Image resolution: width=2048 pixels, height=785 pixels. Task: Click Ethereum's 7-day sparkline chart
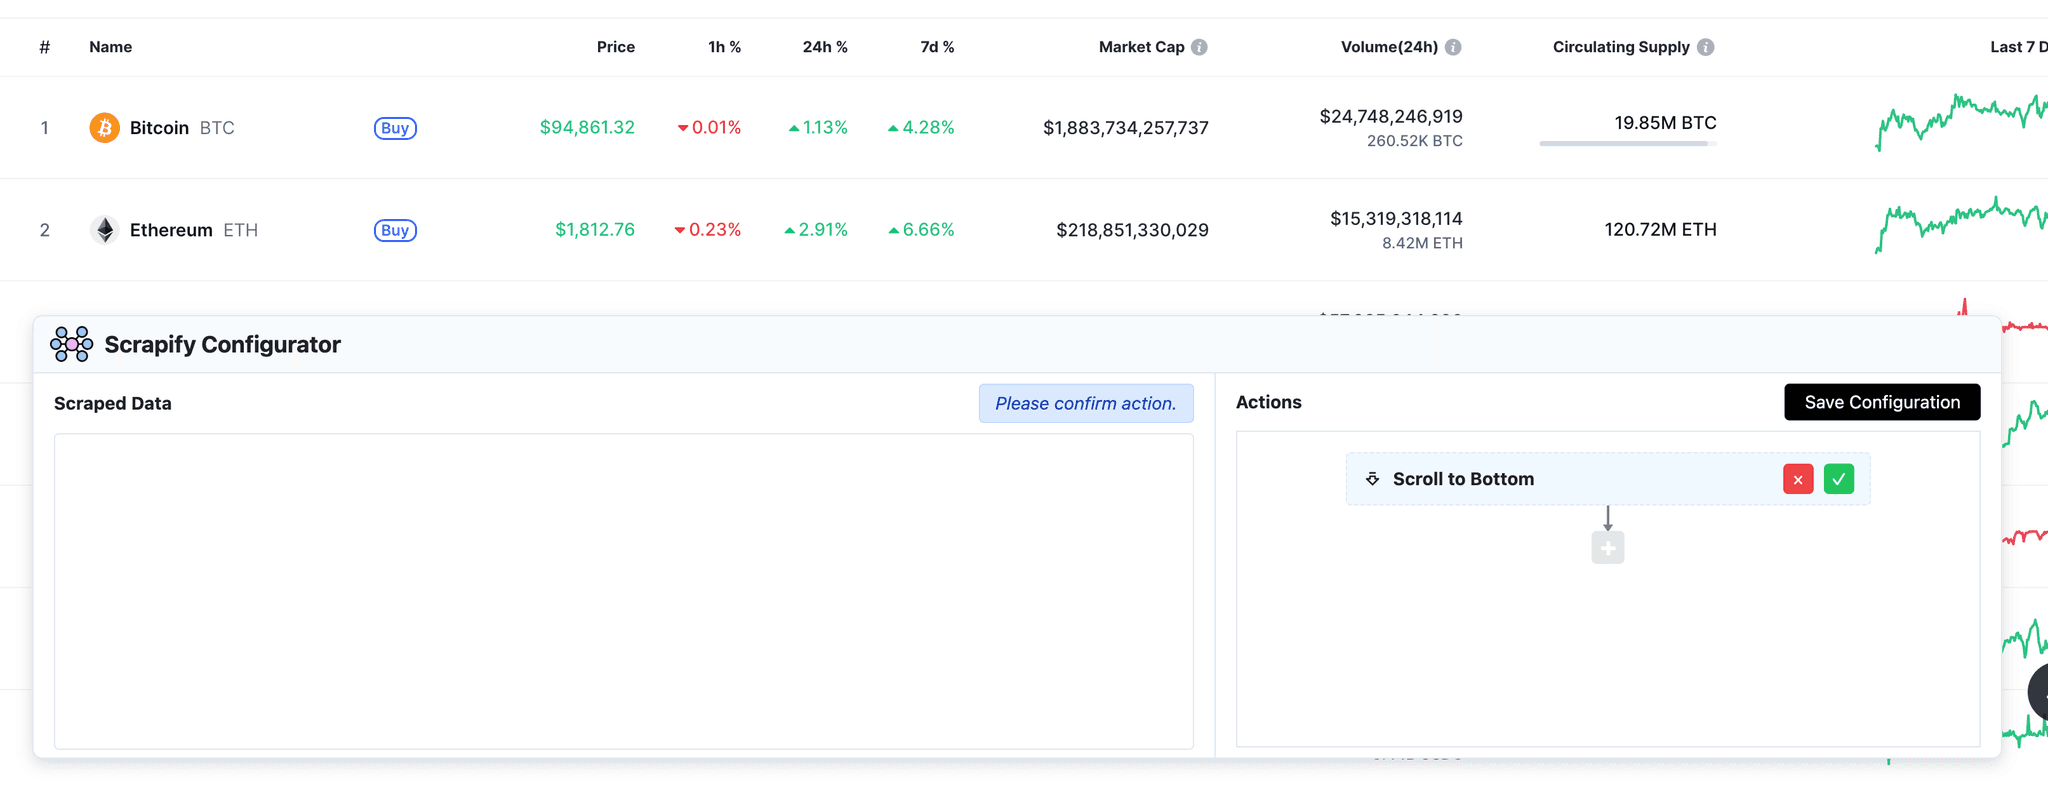coord(1961,225)
